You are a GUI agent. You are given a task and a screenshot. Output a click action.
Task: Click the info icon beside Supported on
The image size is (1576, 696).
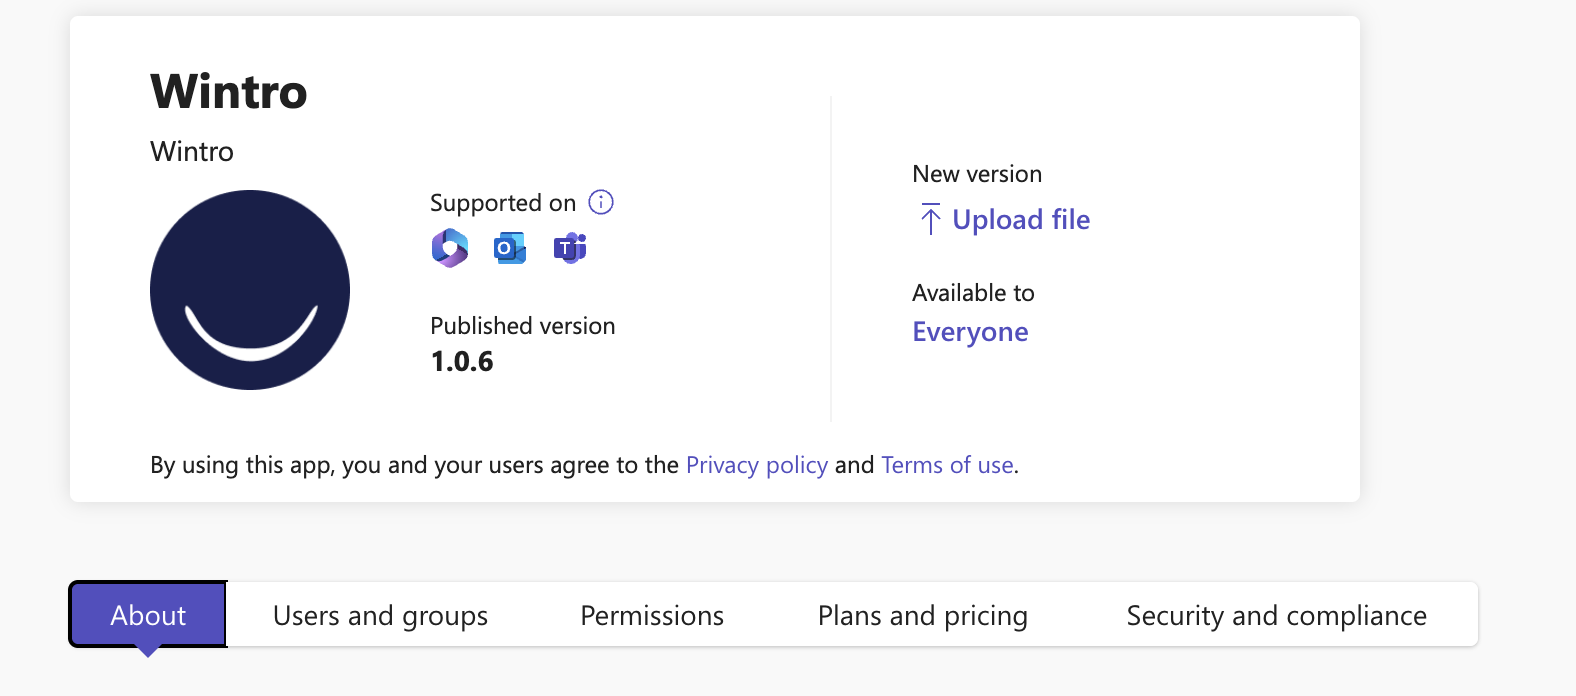(601, 202)
